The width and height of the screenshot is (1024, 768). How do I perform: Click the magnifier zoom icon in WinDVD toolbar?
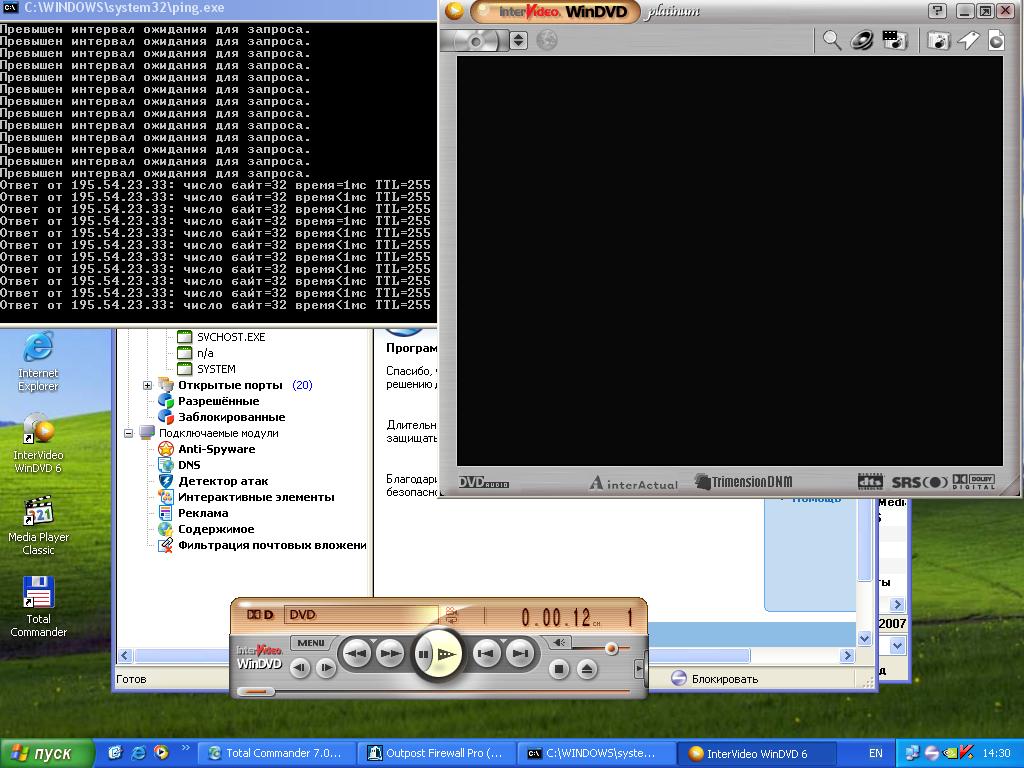[832, 40]
